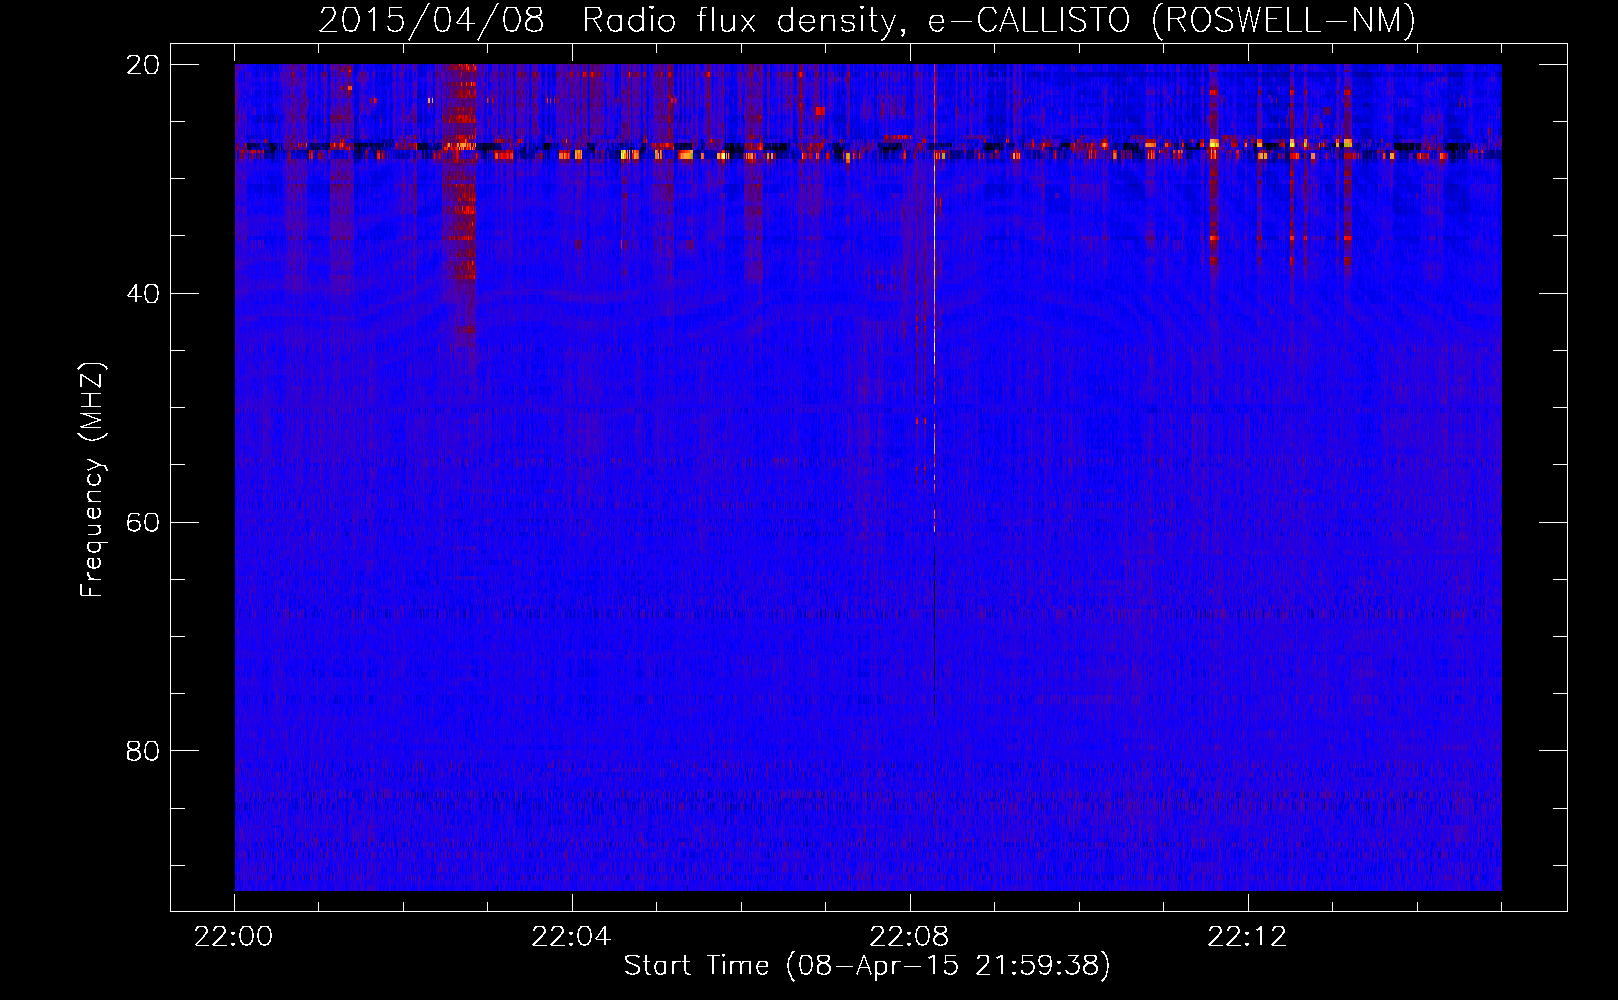
Task: Click the time tick label '22:12'
Action: 1248,937
